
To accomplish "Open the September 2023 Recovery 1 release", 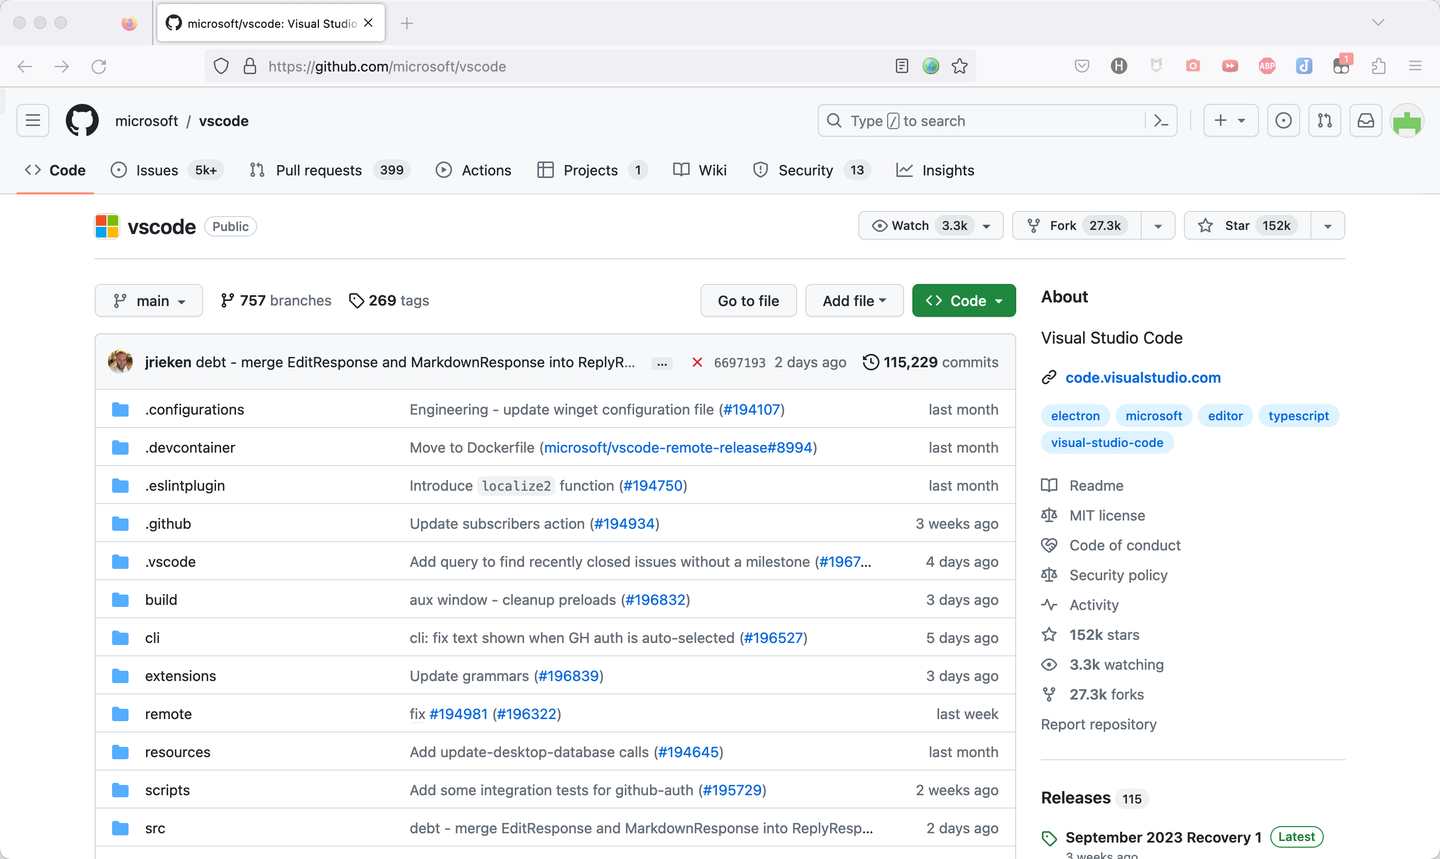I will click(1163, 837).
